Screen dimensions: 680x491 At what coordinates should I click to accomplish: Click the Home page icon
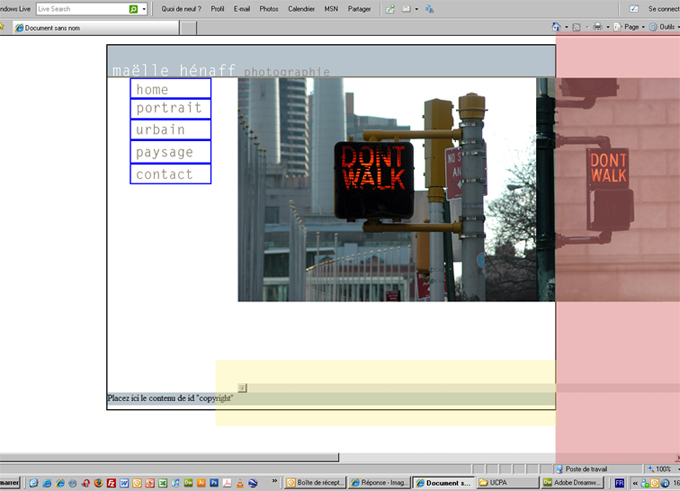click(x=556, y=27)
